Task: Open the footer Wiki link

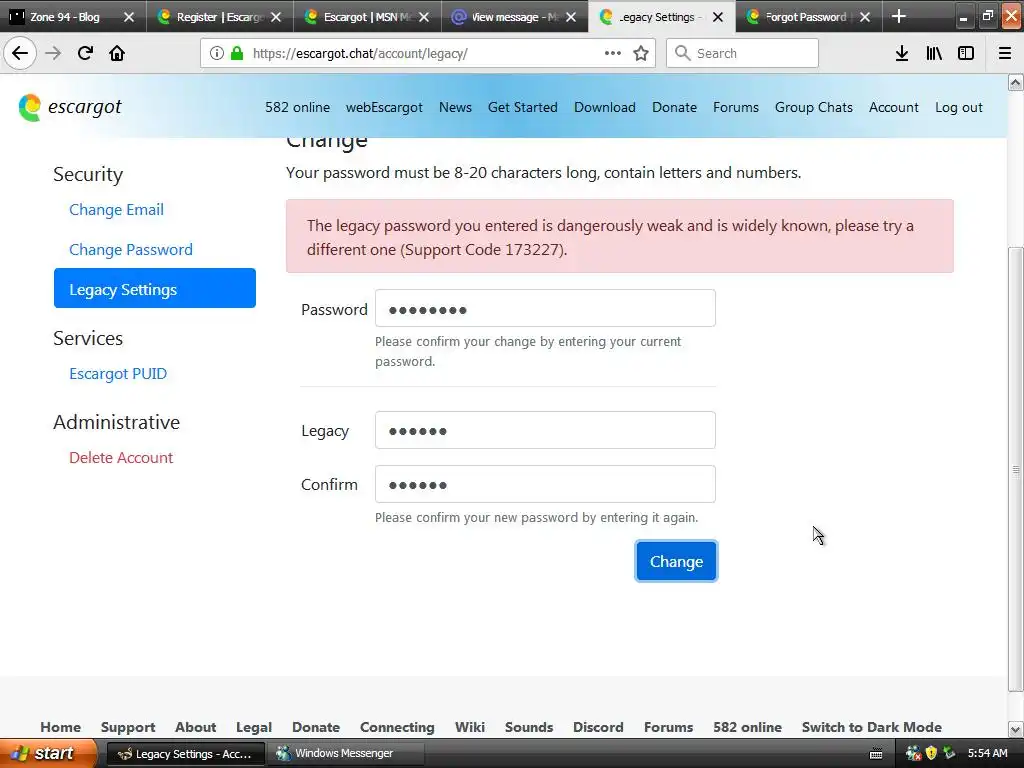Action: tap(470, 727)
